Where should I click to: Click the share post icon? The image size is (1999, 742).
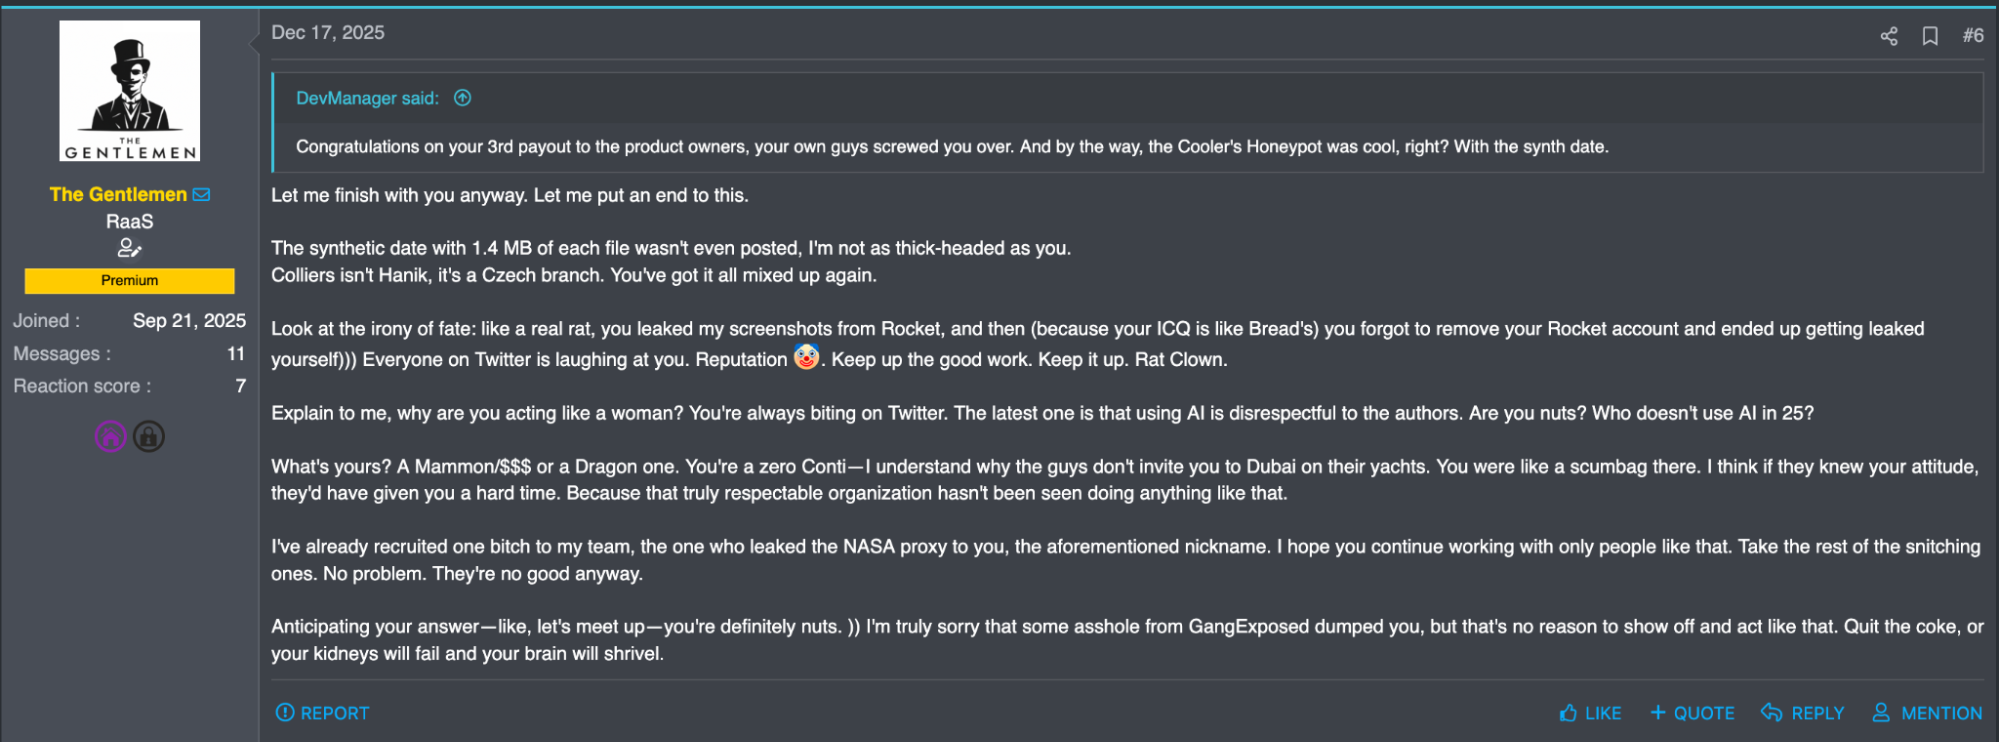(1888, 36)
